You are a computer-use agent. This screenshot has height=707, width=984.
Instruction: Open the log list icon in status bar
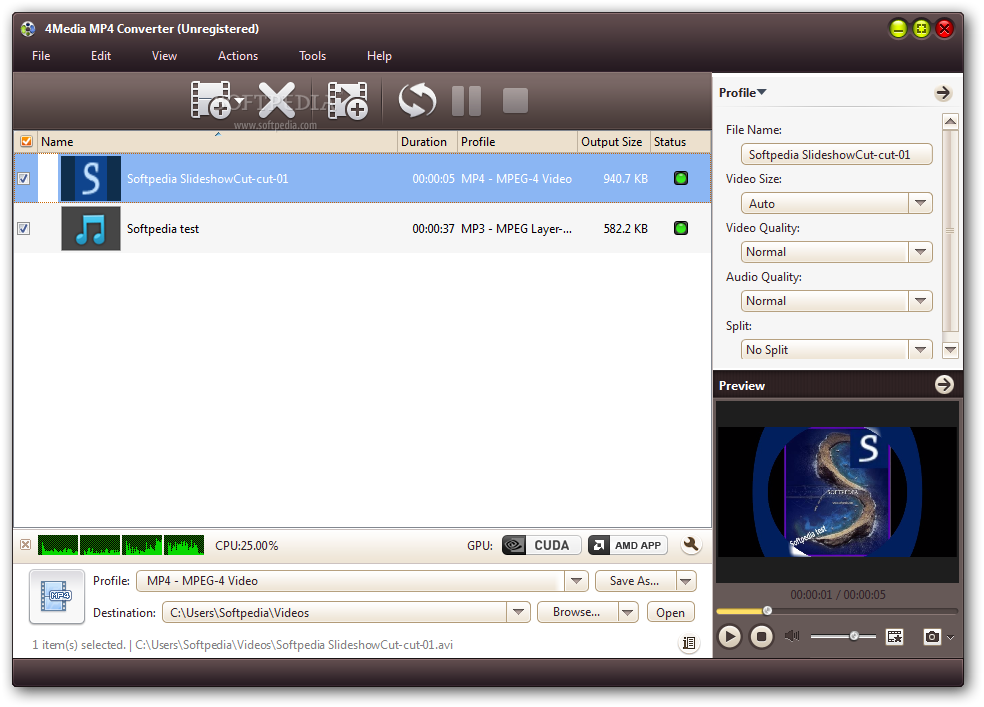pos(688,643)
